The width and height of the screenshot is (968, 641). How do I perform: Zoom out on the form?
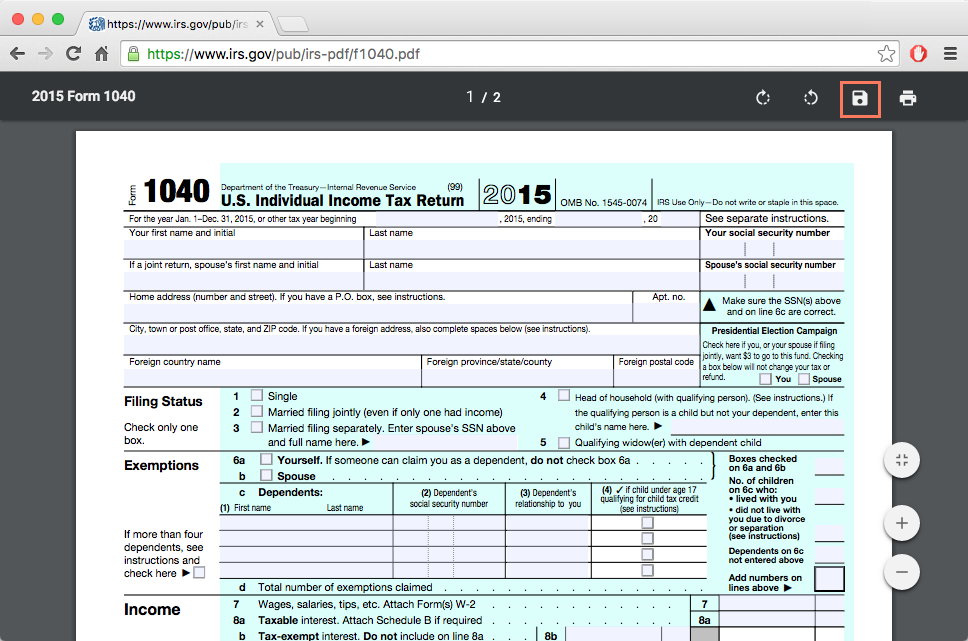point(901,572)
